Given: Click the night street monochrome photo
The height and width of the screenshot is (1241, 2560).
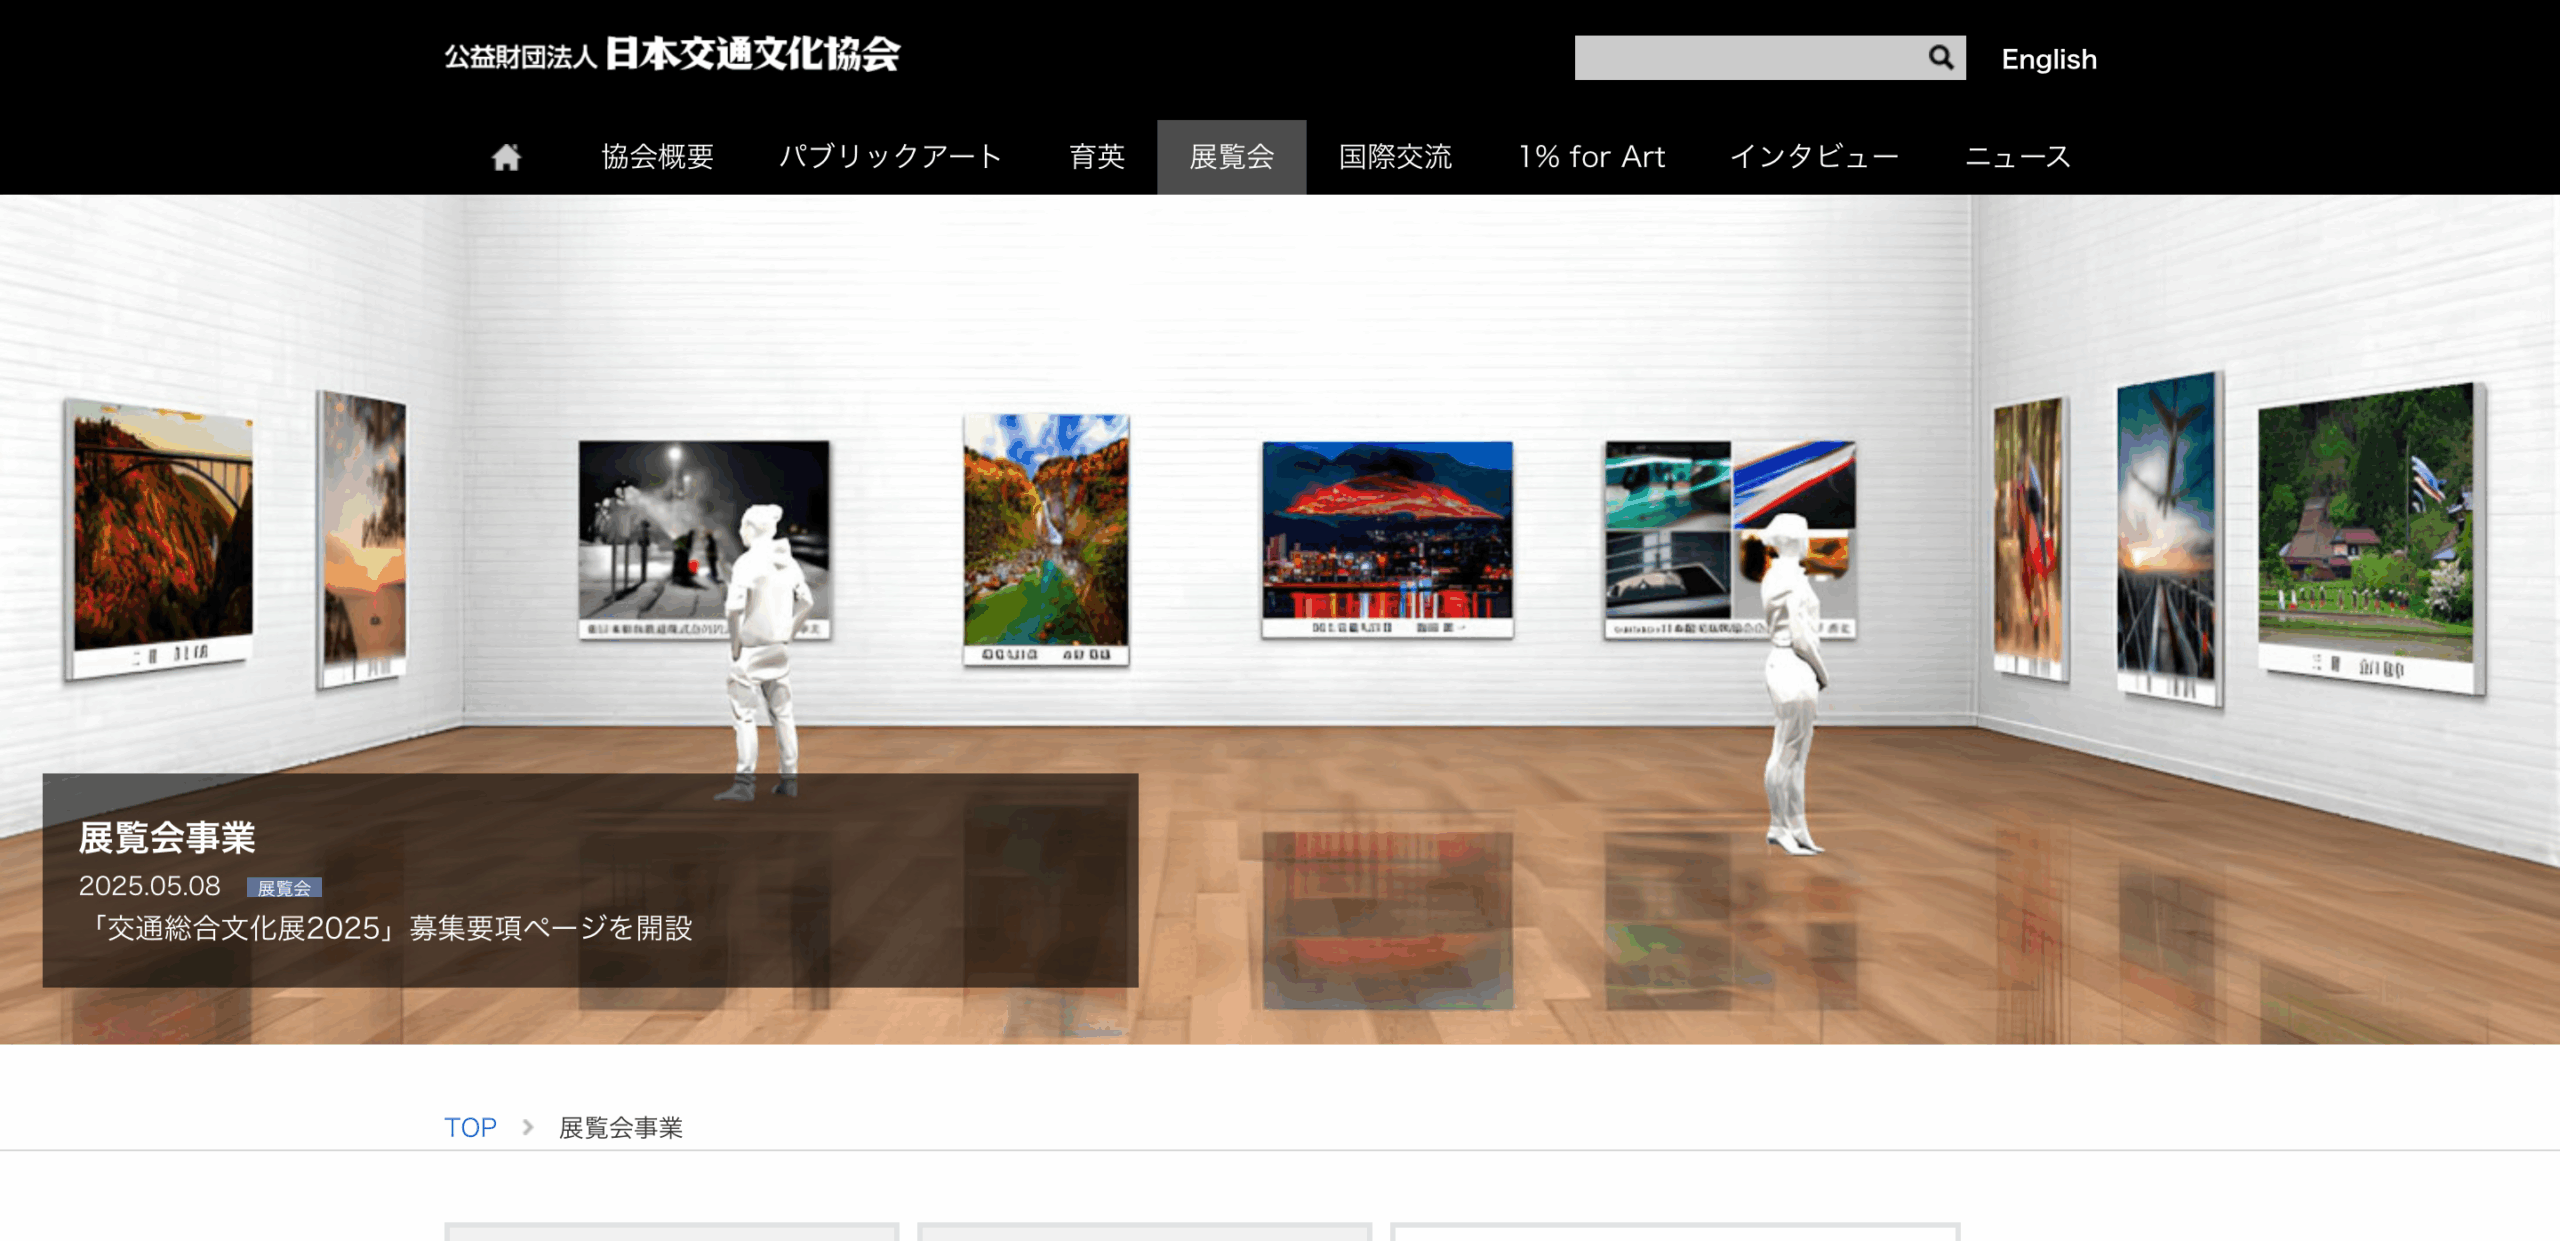Looking at the screenshot, I should tap(704, 539).
